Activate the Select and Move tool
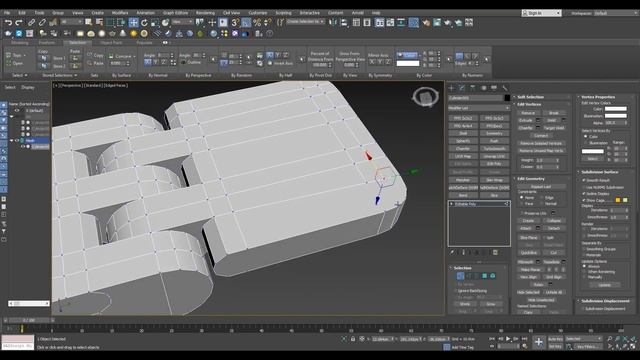This screenshot has height=360, width=640. coord(133,22)
